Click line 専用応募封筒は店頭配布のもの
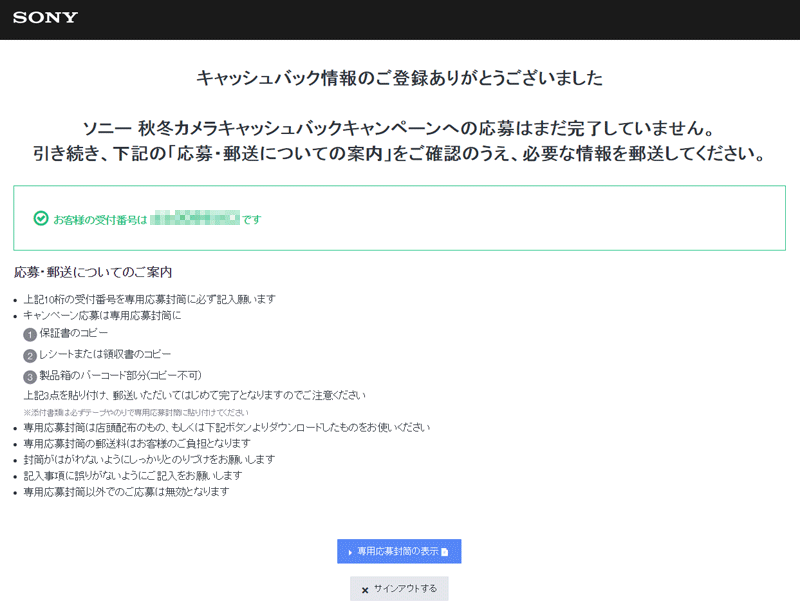Image resolution: width=800 pixels, height=608 pixels. click(227, 427)
